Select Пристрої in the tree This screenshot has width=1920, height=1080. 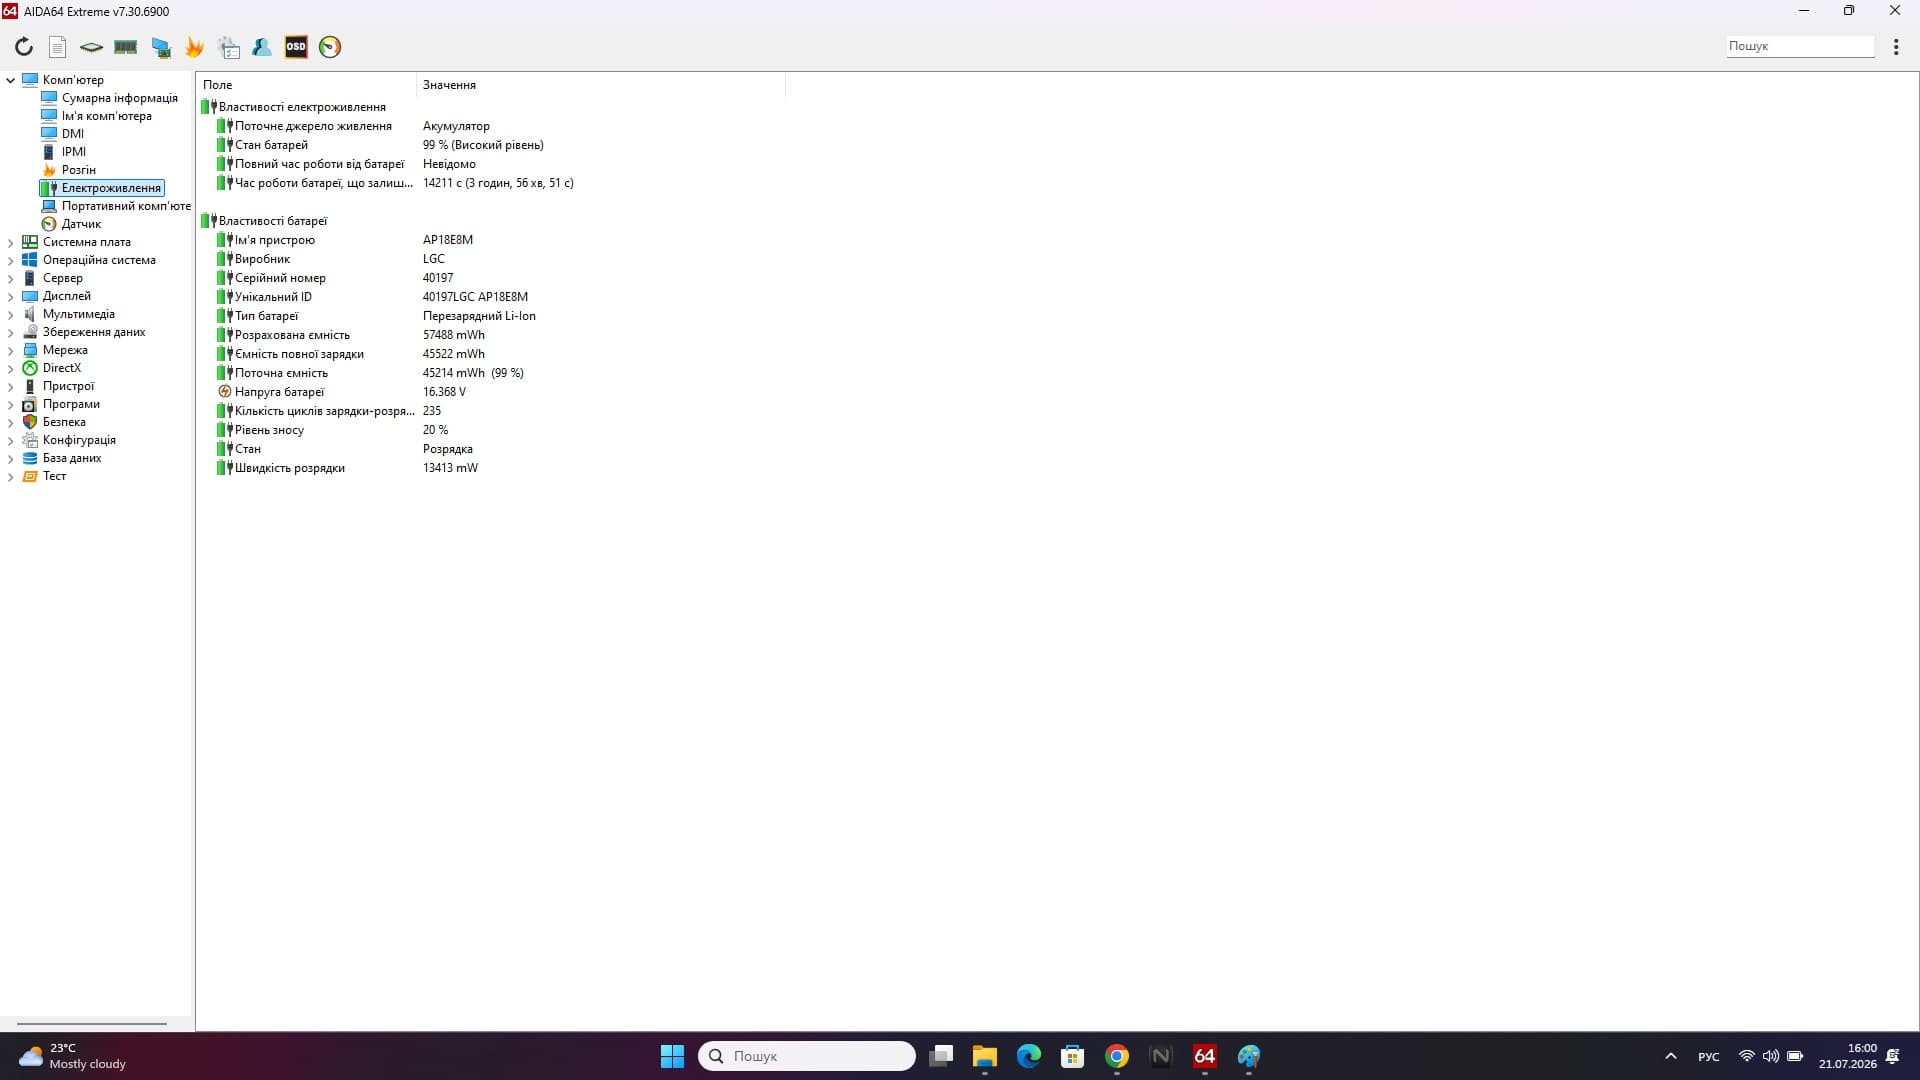click(68, 386)
